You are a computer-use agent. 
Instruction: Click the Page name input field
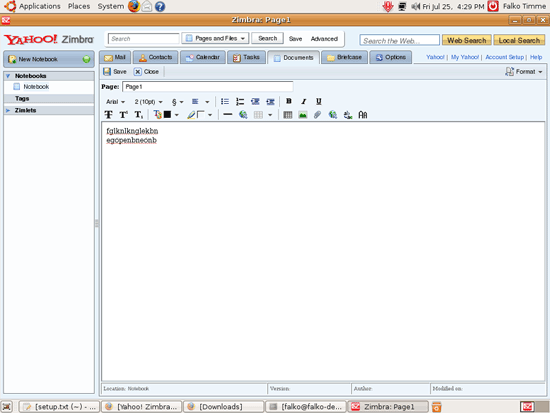coord(208,87)
